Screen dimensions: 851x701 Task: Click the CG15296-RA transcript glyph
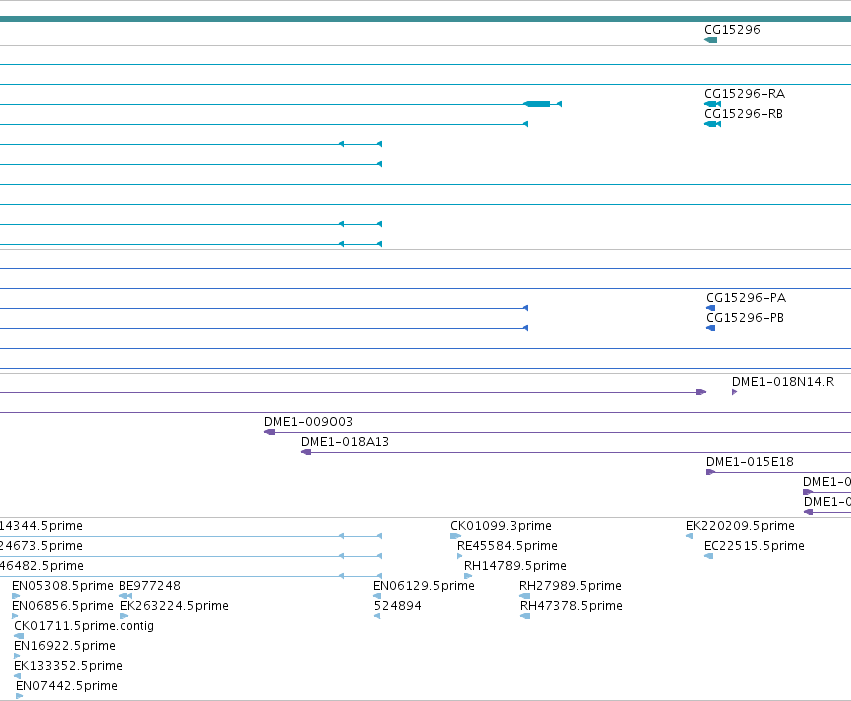713,104
